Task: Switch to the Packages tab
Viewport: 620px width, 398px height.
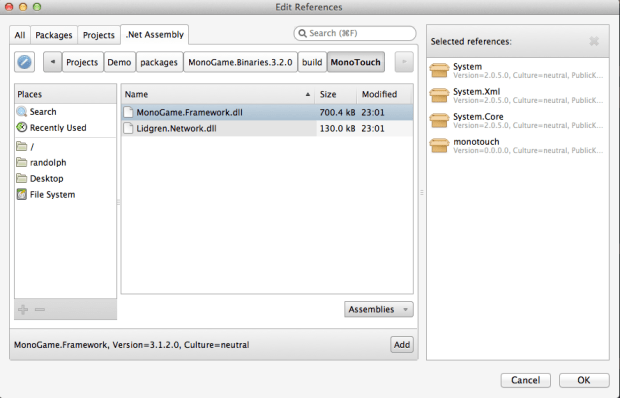Action: (54, 35)
